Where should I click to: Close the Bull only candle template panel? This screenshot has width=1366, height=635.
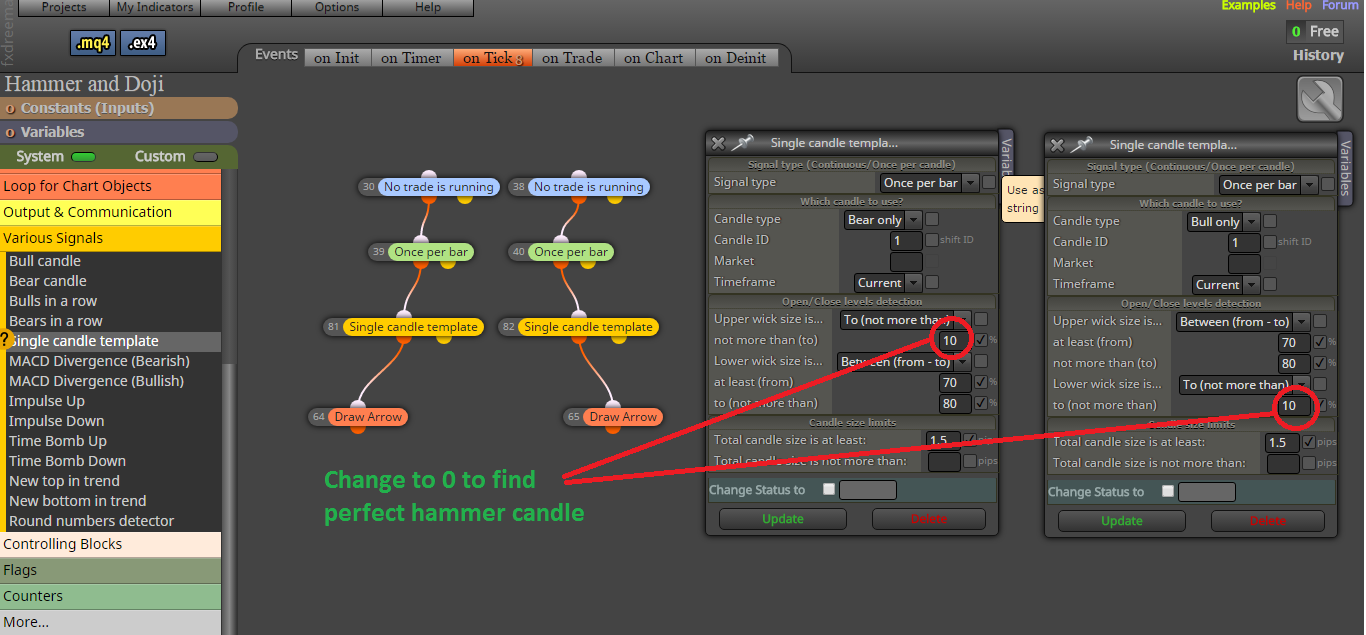tap(1056, 145)
